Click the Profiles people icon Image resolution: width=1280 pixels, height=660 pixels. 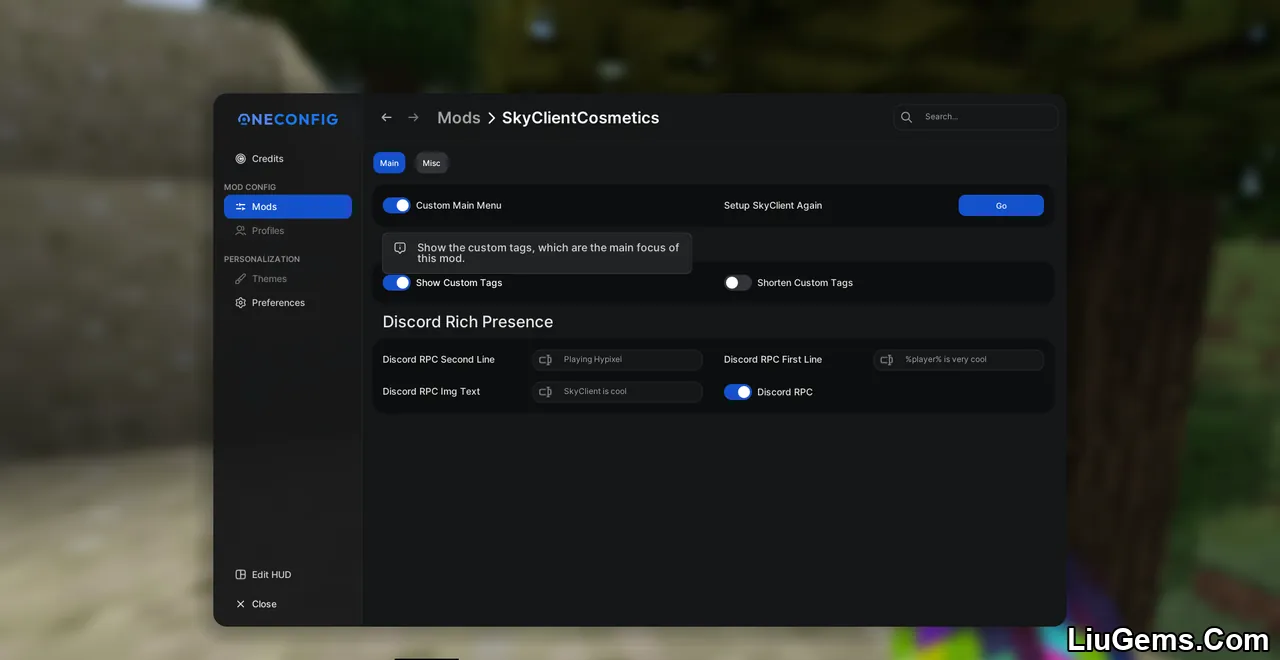tap(240, 231)
